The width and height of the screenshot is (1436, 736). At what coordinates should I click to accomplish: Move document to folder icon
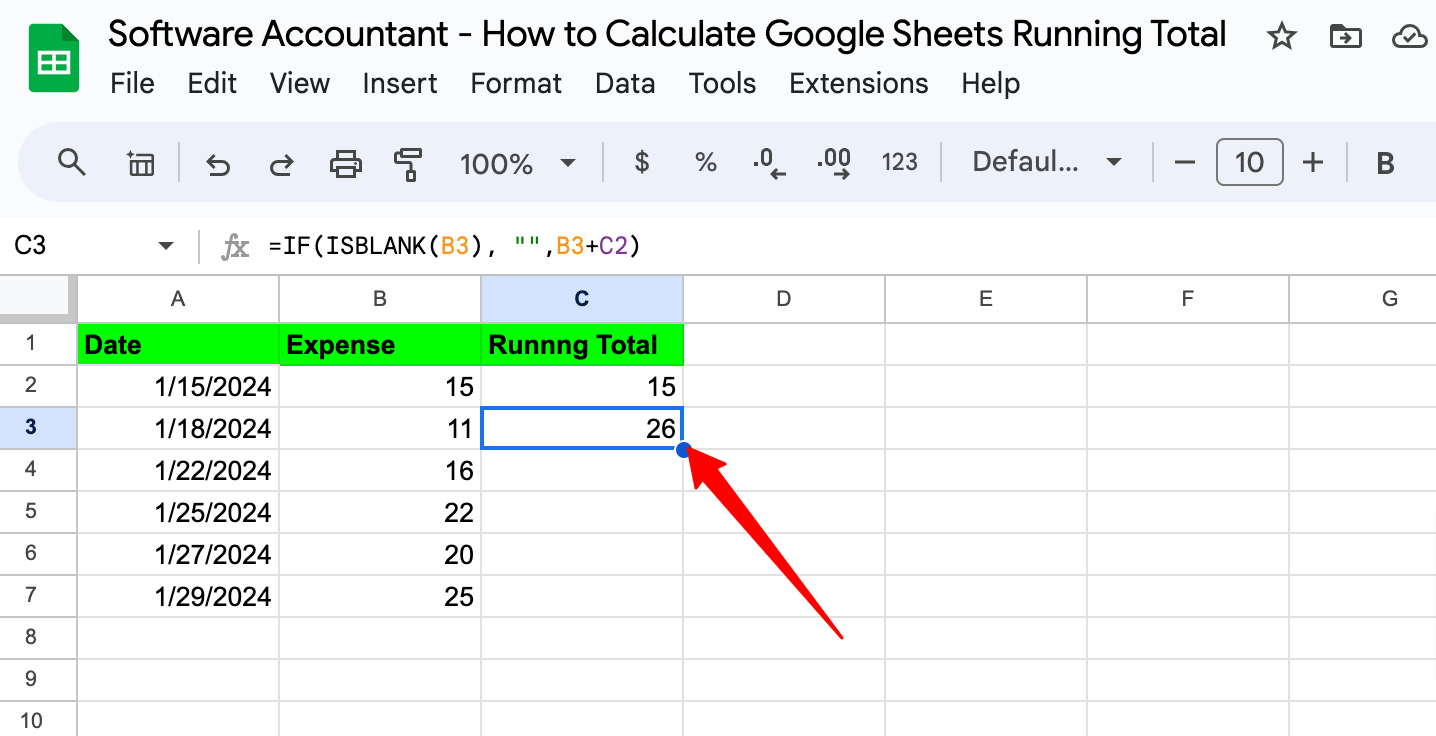pyautogui.click(x=1345, y=37)
